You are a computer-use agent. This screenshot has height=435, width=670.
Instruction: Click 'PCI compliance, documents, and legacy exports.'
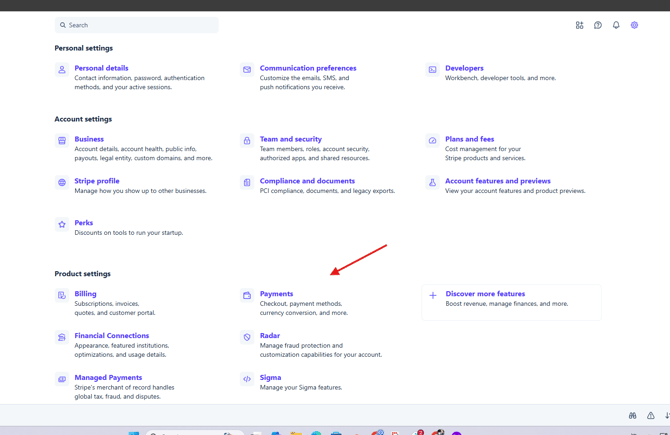[327, 191]
